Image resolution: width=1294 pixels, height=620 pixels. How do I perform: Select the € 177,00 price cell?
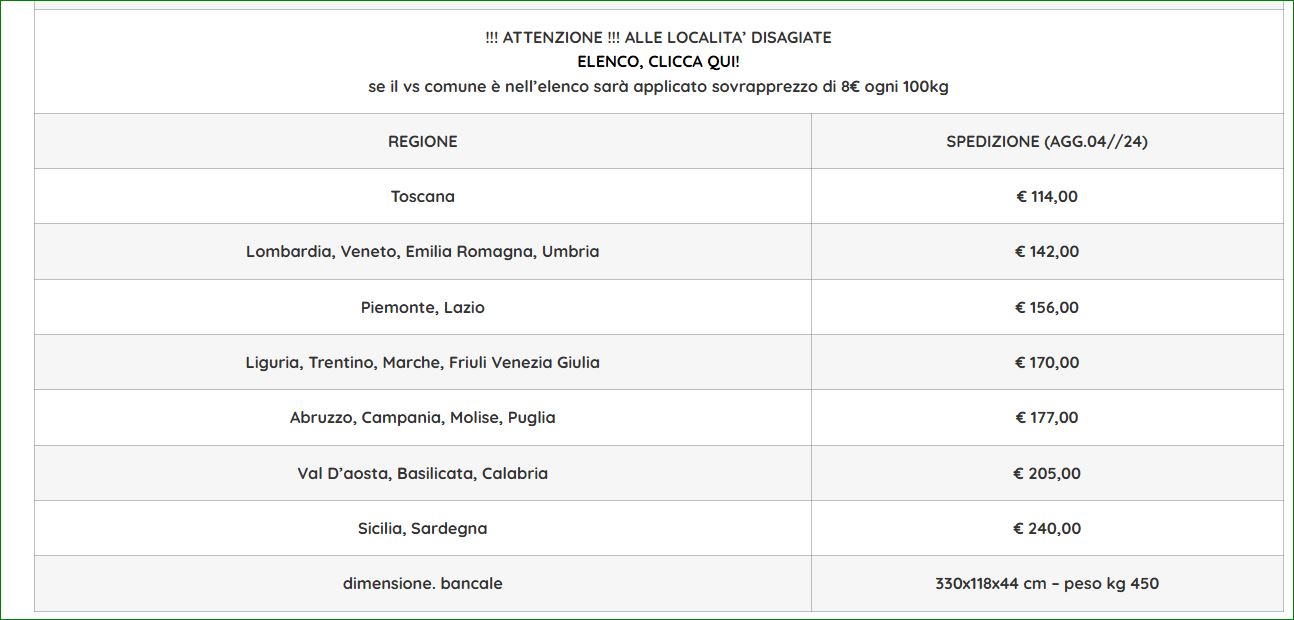(x=1047, y=417)
